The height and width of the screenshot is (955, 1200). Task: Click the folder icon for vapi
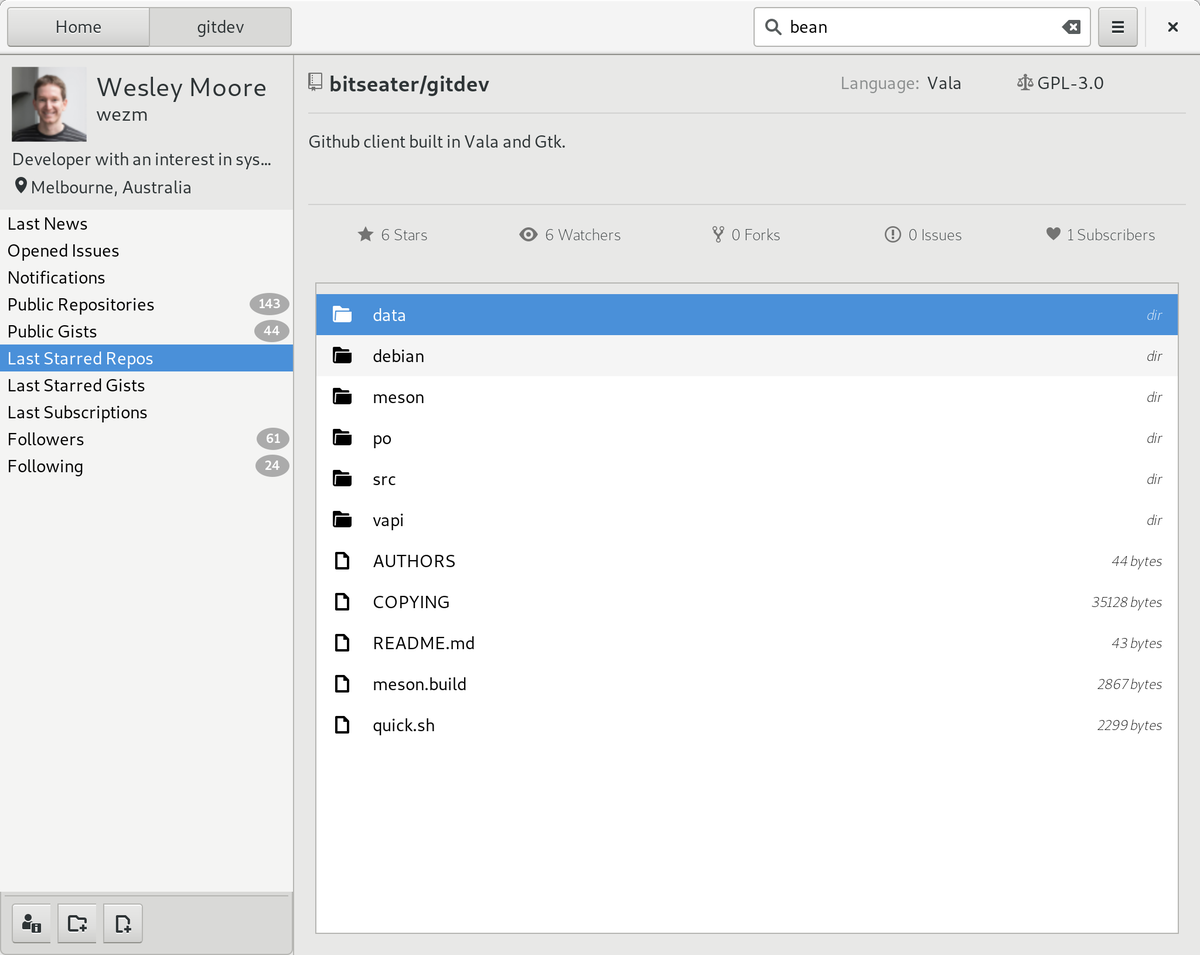[x=342, y=520]
